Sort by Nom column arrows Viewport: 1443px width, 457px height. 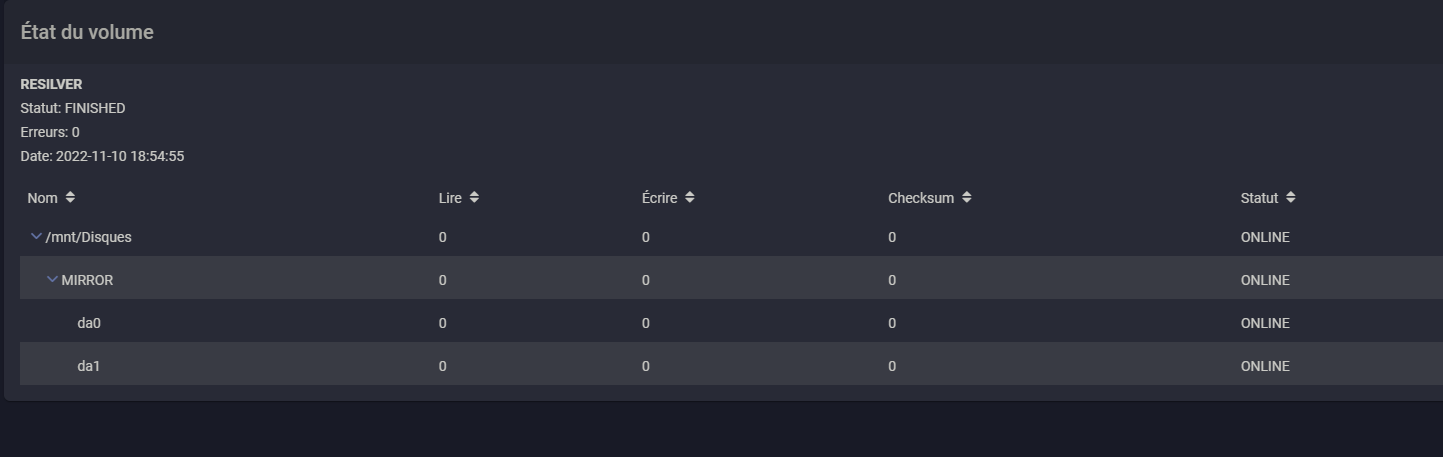(70, 198)
